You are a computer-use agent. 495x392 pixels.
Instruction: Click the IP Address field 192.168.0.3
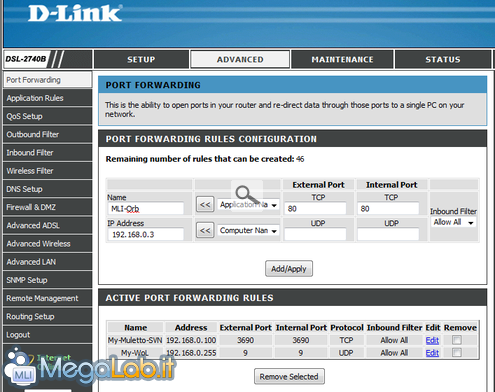tap(146, 234)
